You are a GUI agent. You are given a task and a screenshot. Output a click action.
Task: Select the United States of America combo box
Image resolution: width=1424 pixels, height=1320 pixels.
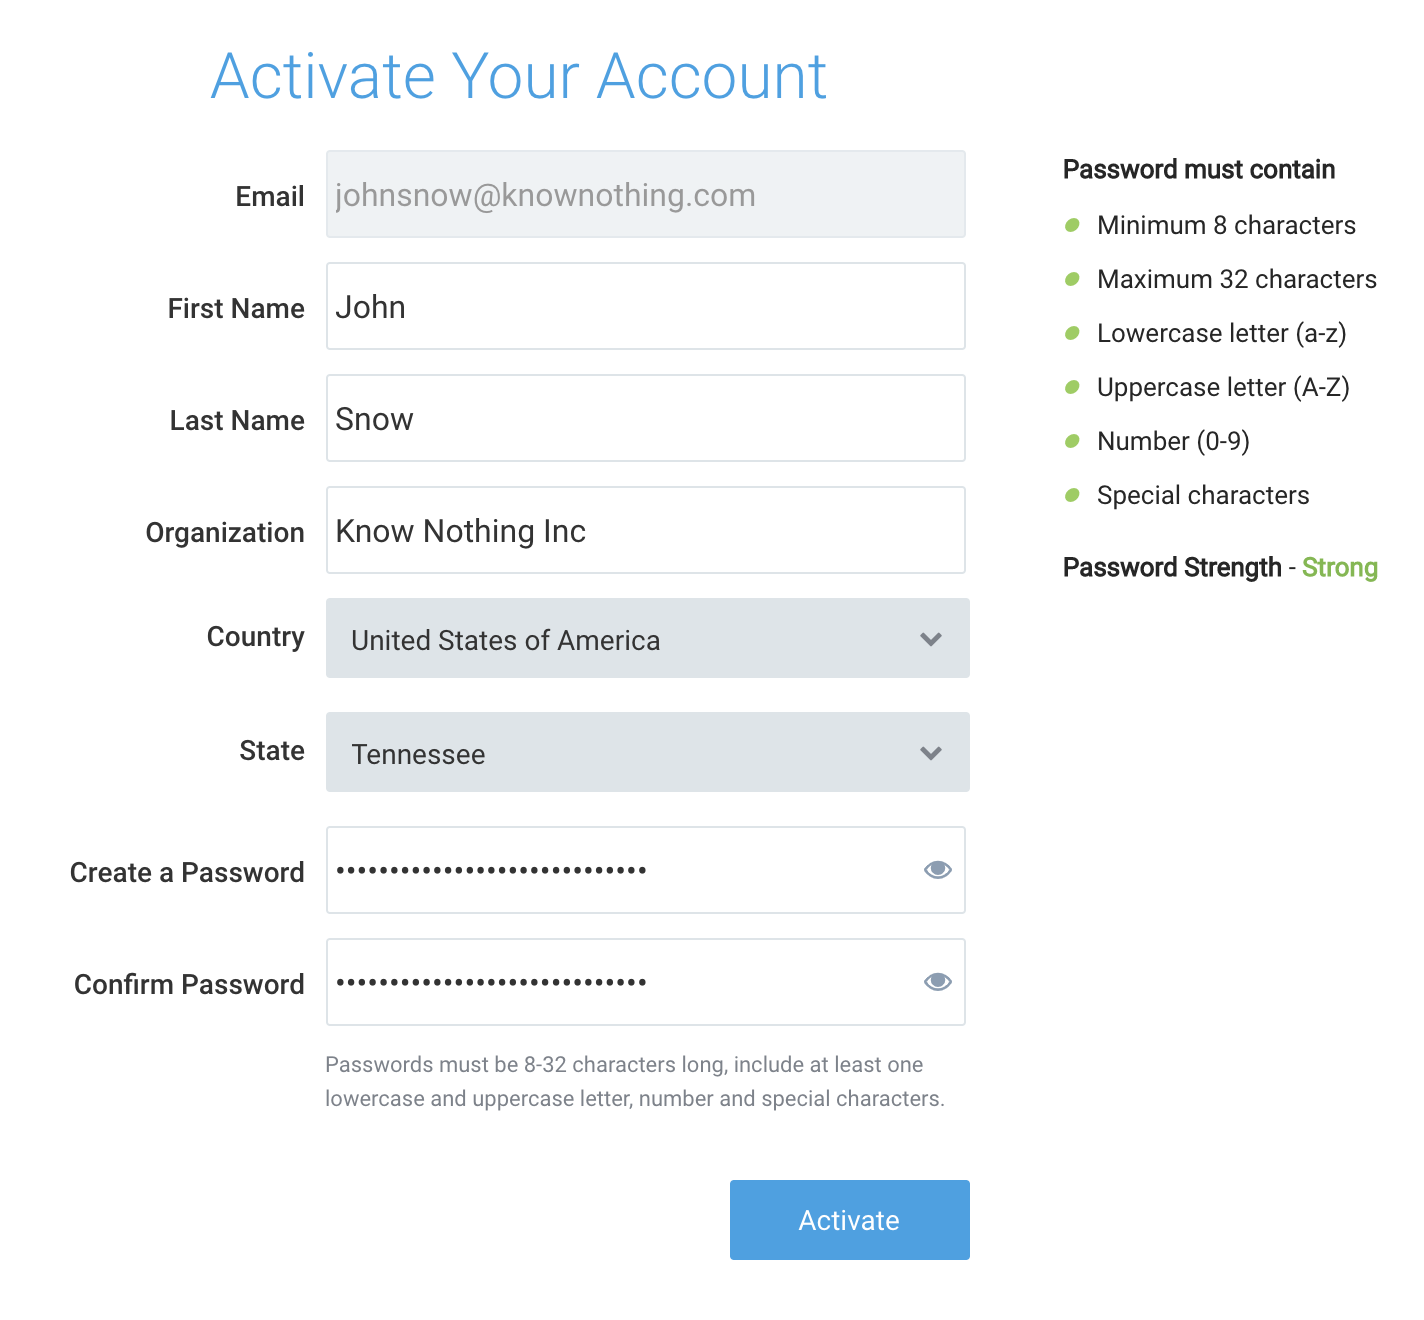[648, 638]
